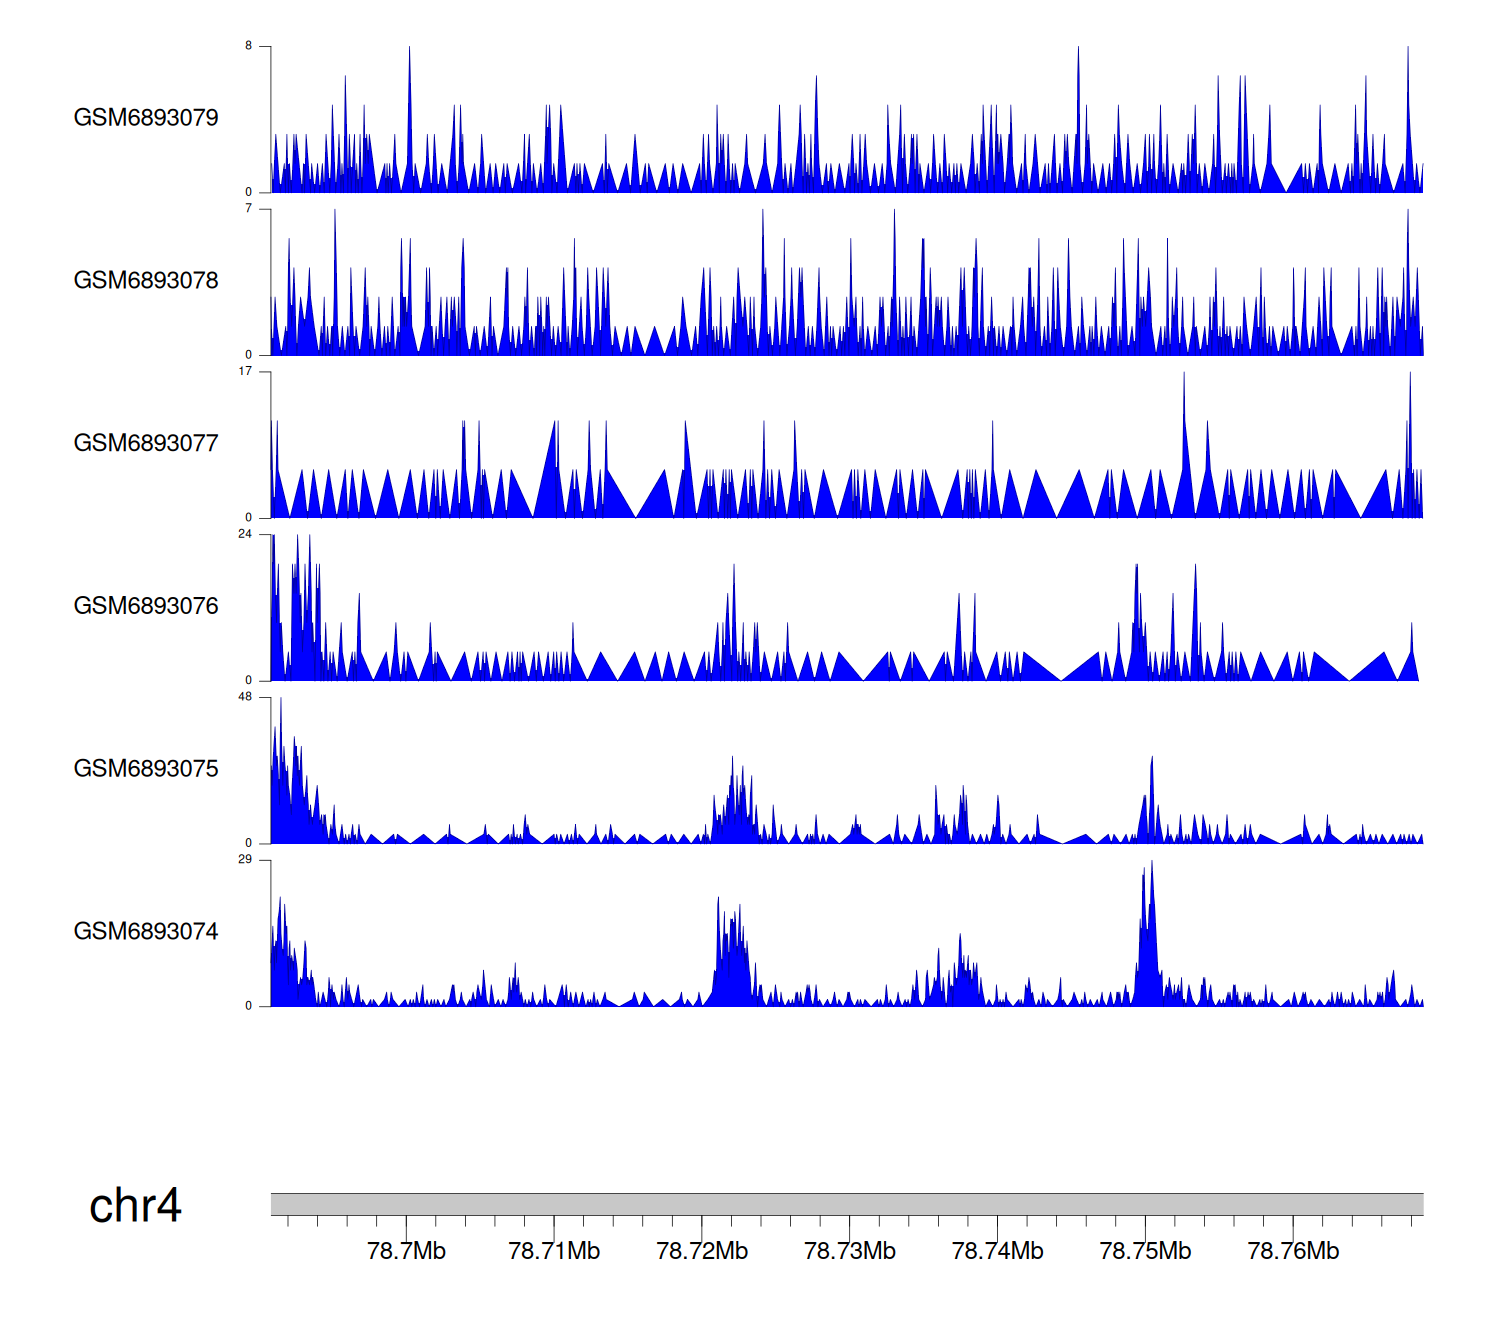Click the 78.72Mb coordinate label
This screenshot has height=1320, width=1500.
point(702,1252)
